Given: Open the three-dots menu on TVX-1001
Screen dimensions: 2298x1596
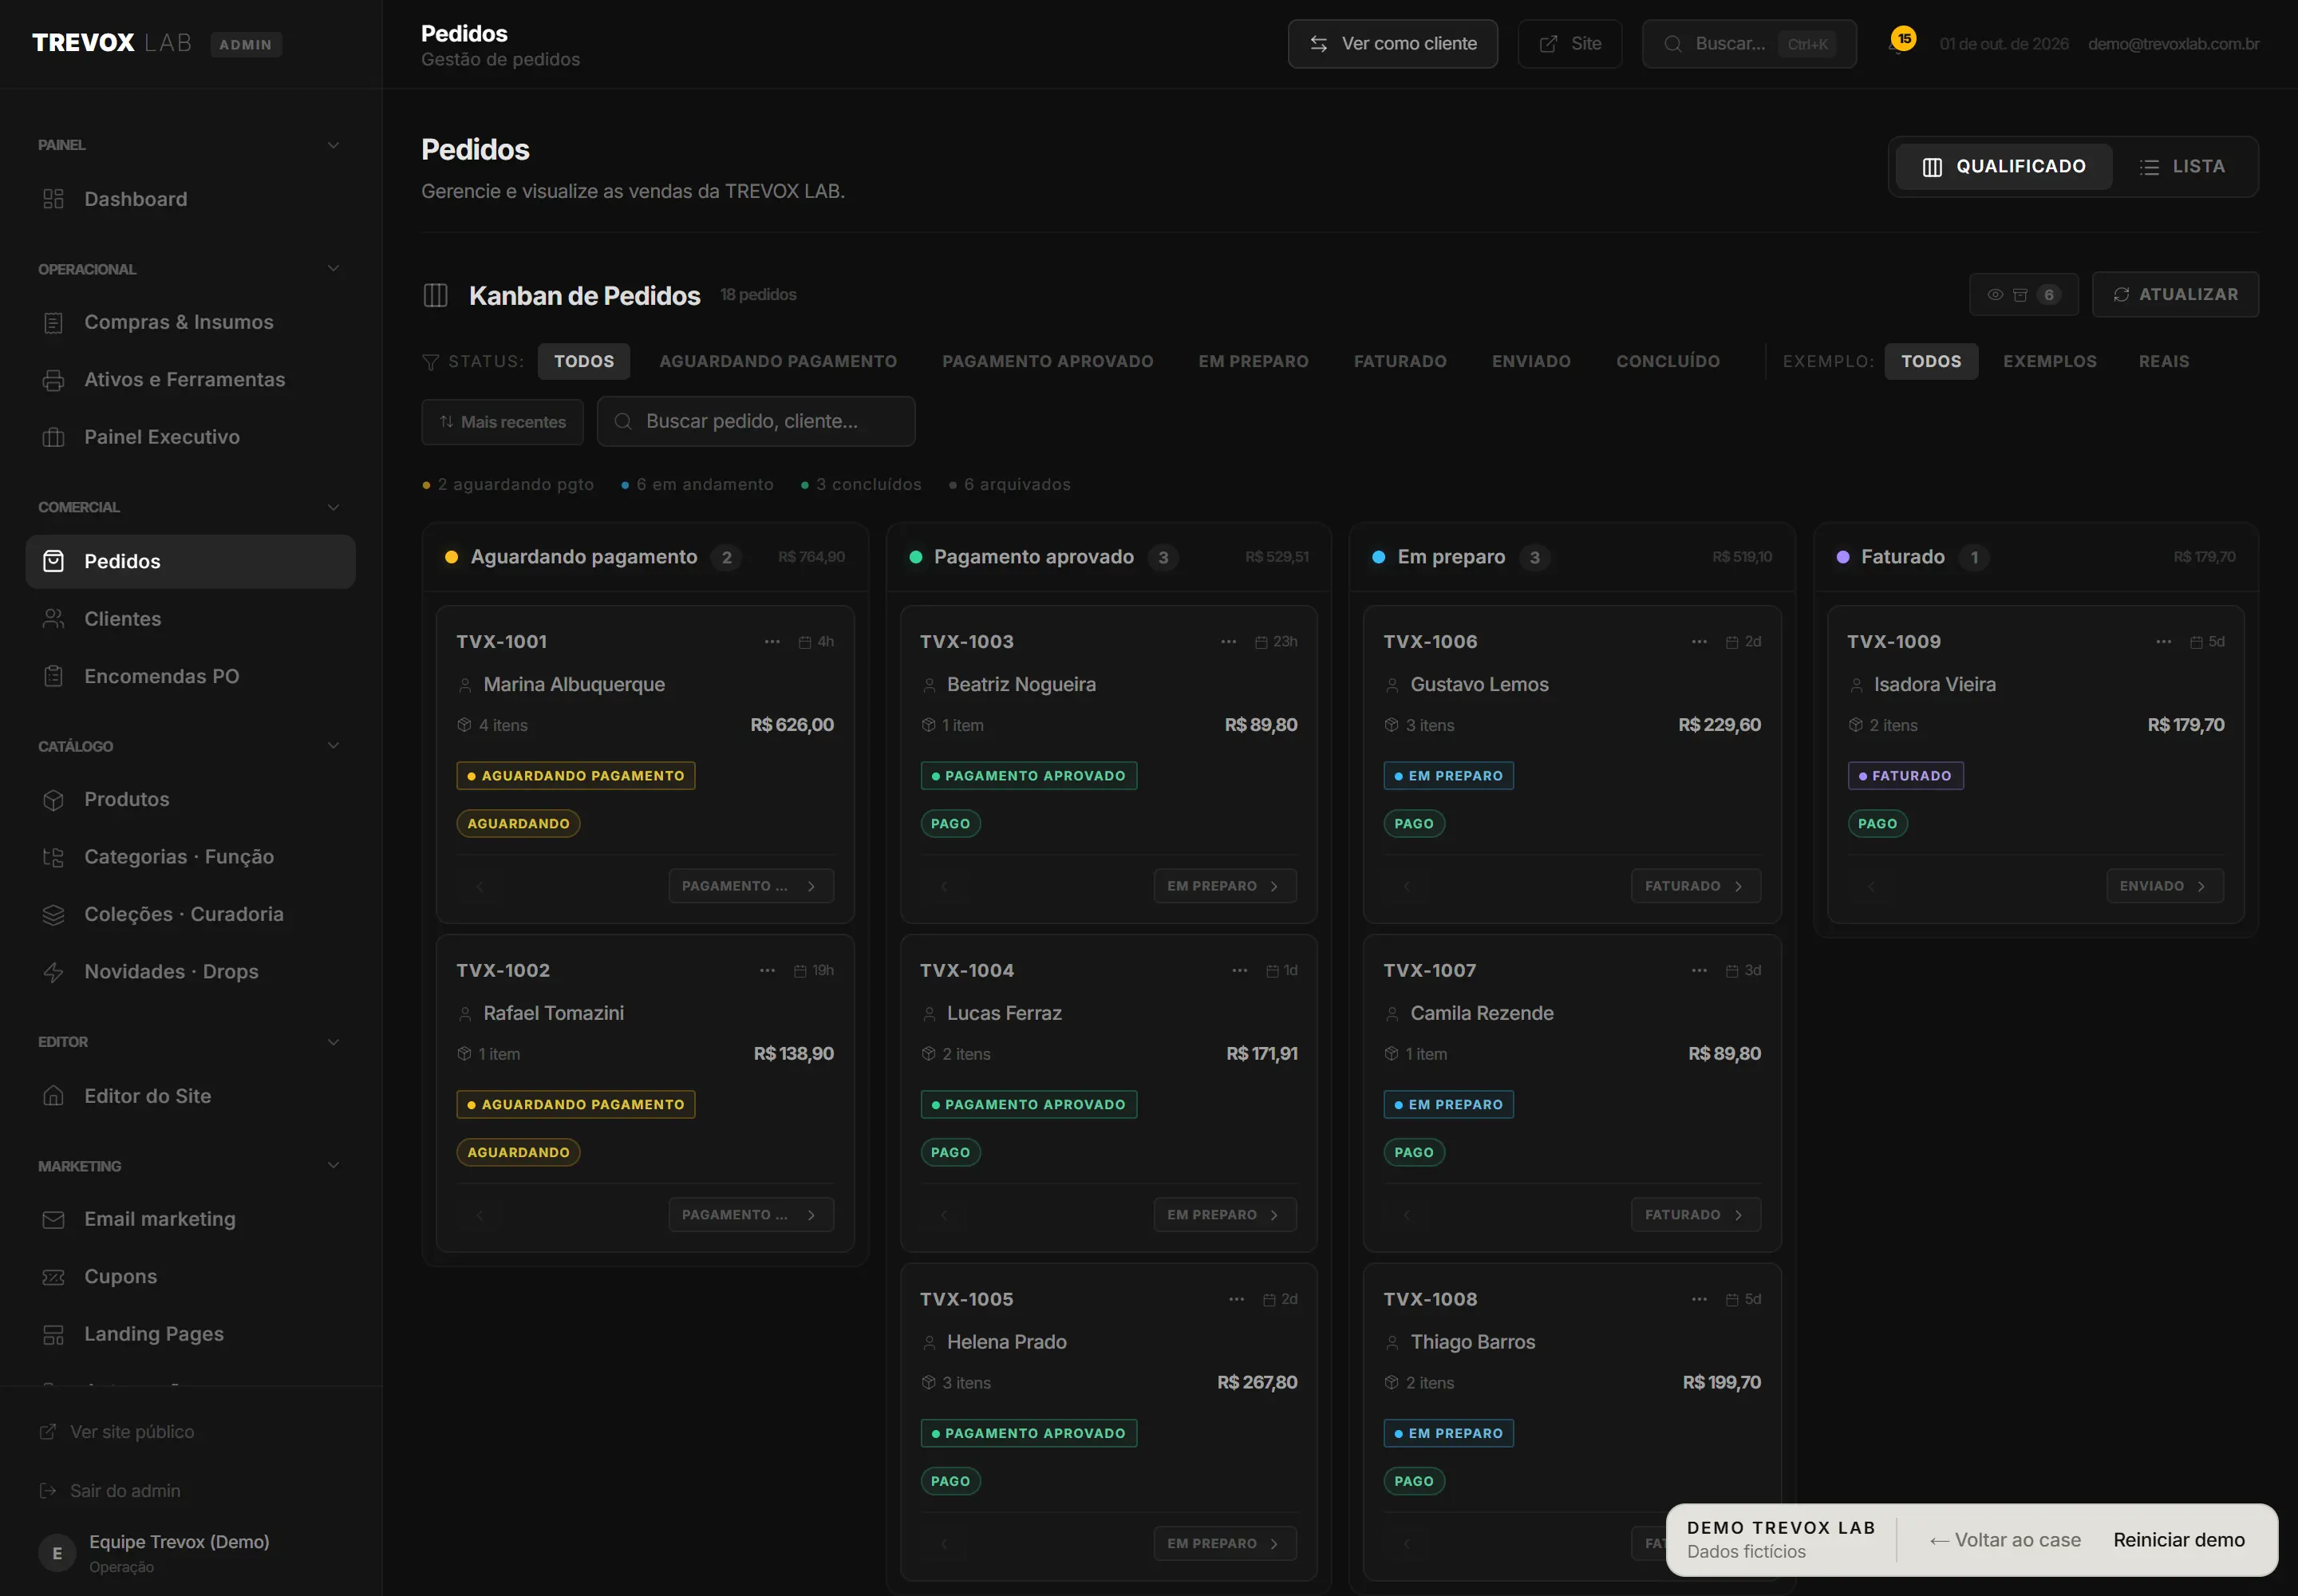Looking at the screenshot, I should (772, 642).
